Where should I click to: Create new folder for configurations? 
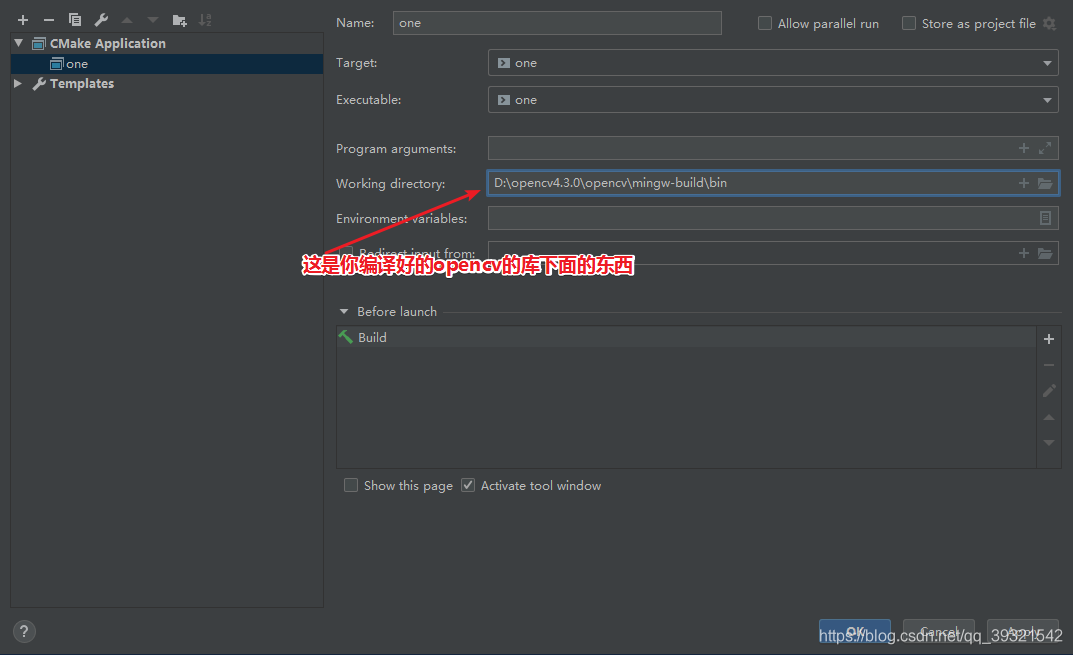click(179, 20)
